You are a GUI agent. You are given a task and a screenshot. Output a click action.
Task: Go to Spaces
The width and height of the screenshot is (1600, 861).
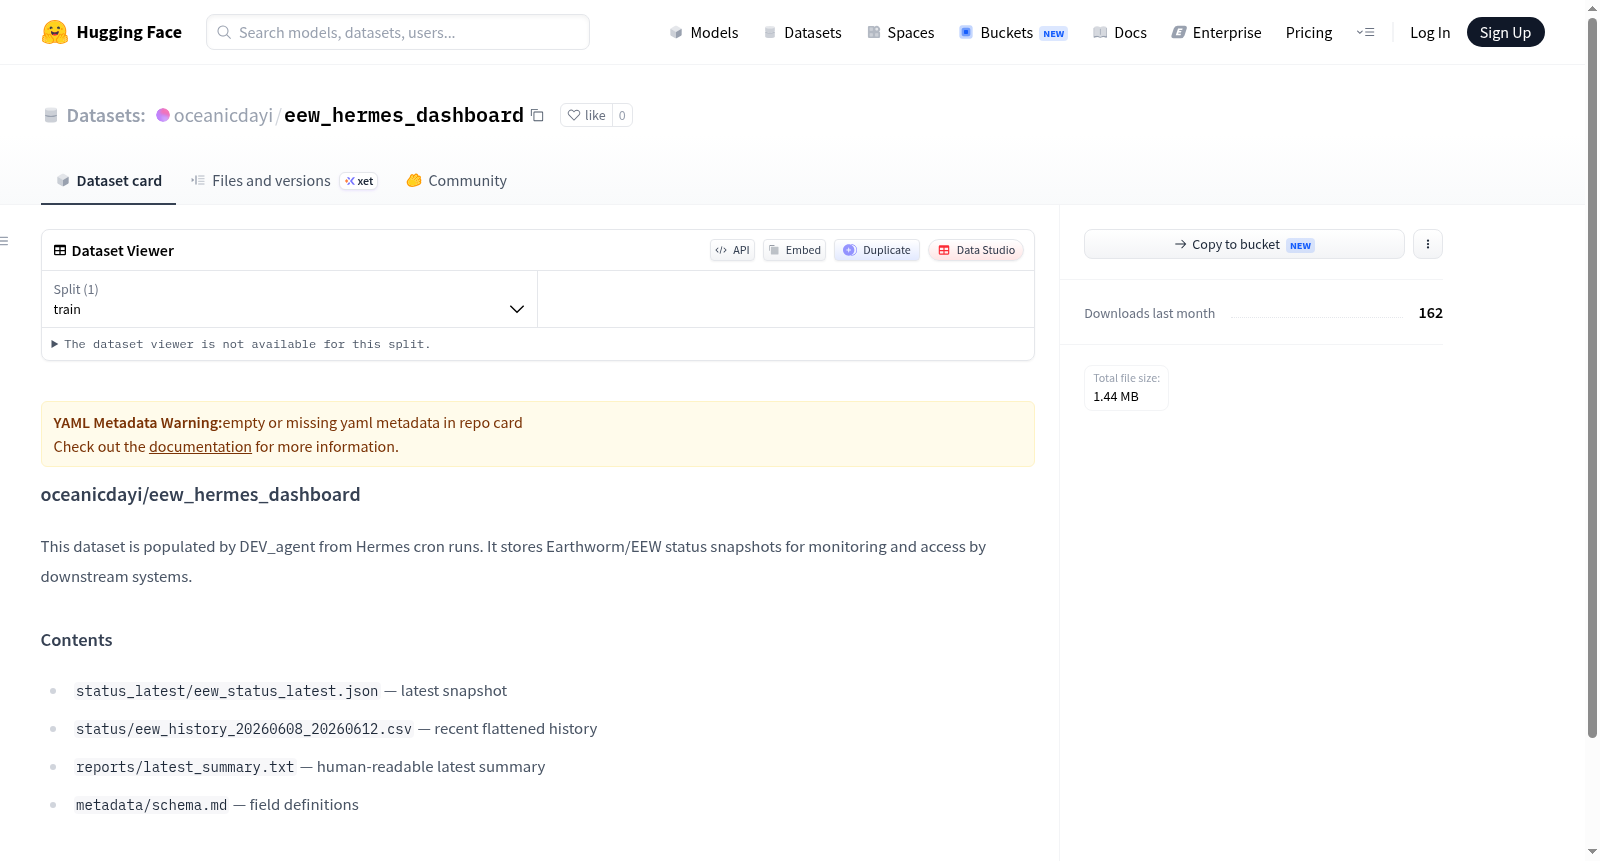pos(900,32)
